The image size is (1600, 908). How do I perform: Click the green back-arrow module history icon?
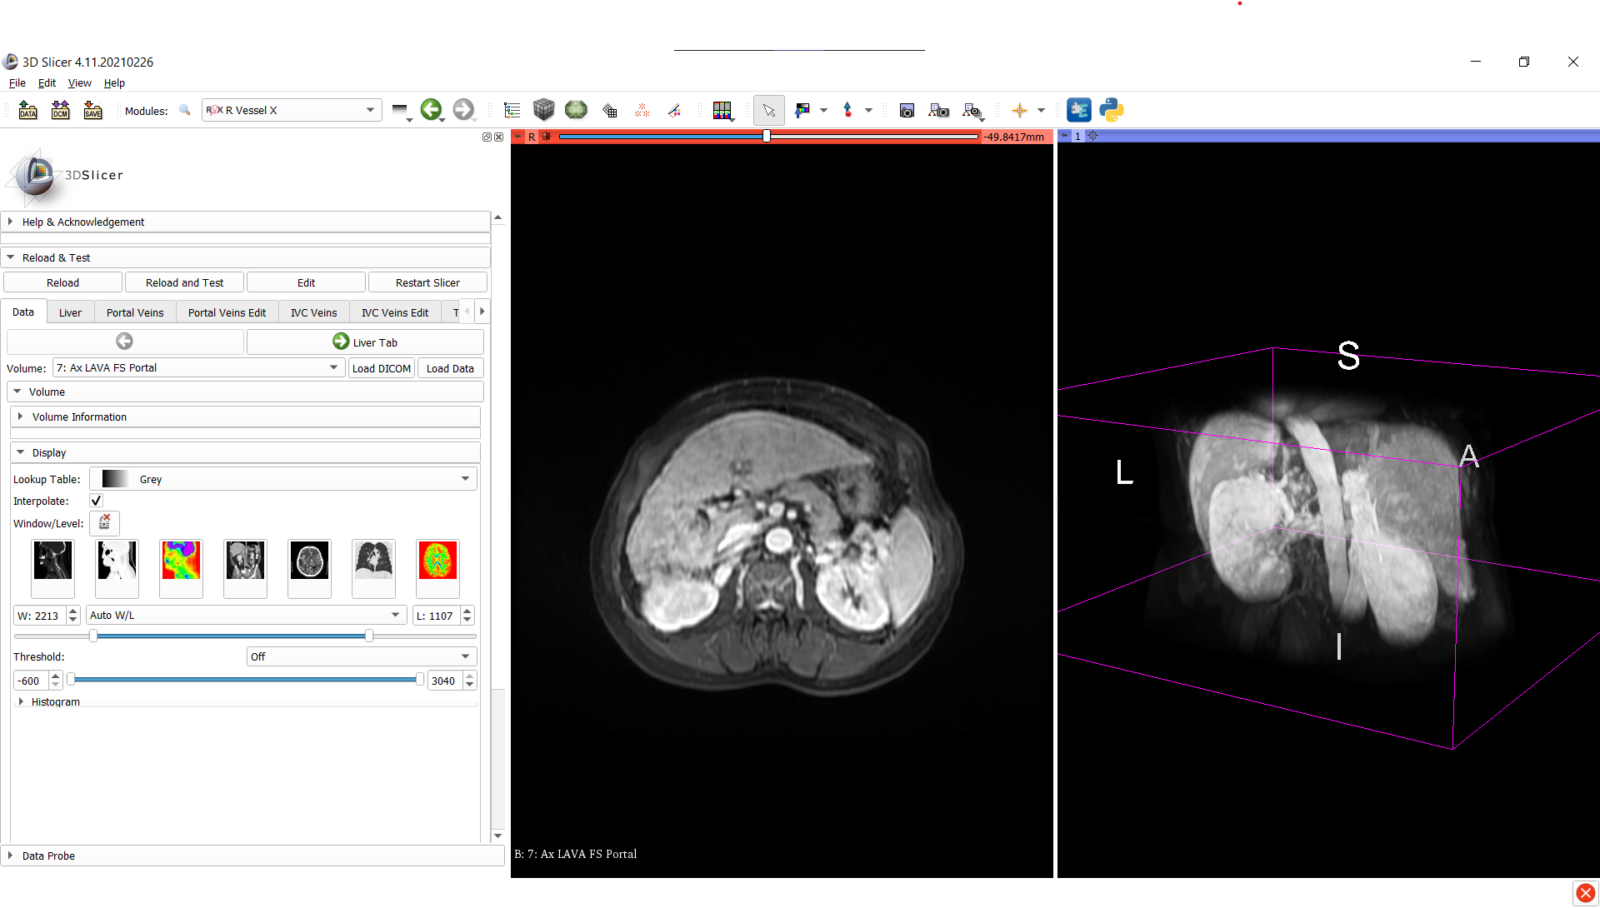[x=433, y=110]
